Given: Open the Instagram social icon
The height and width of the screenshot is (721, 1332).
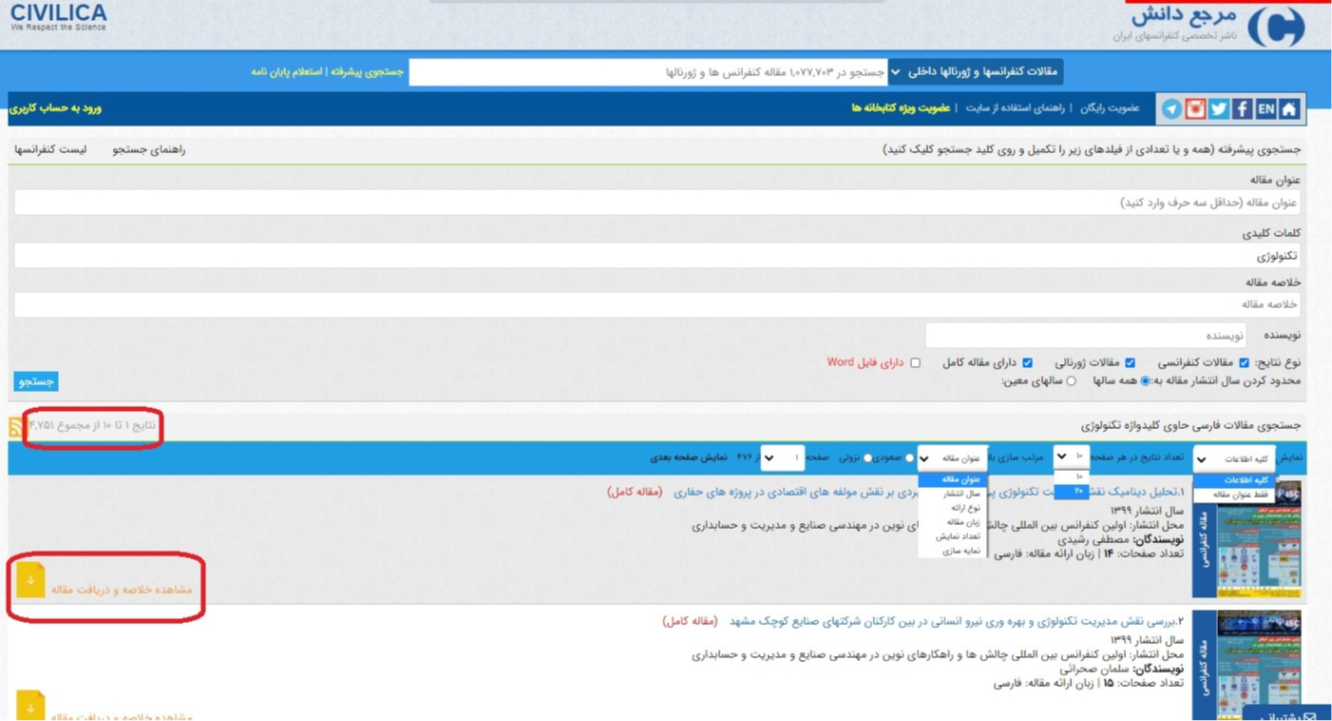Looking at the screenshot, I should tap(1195, 109).
